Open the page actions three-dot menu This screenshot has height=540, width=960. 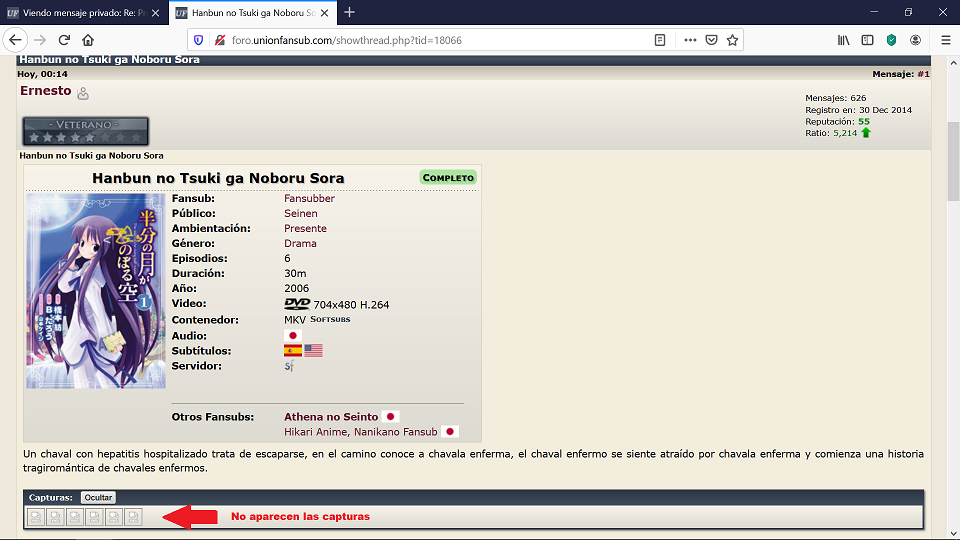tap(690, 40)
